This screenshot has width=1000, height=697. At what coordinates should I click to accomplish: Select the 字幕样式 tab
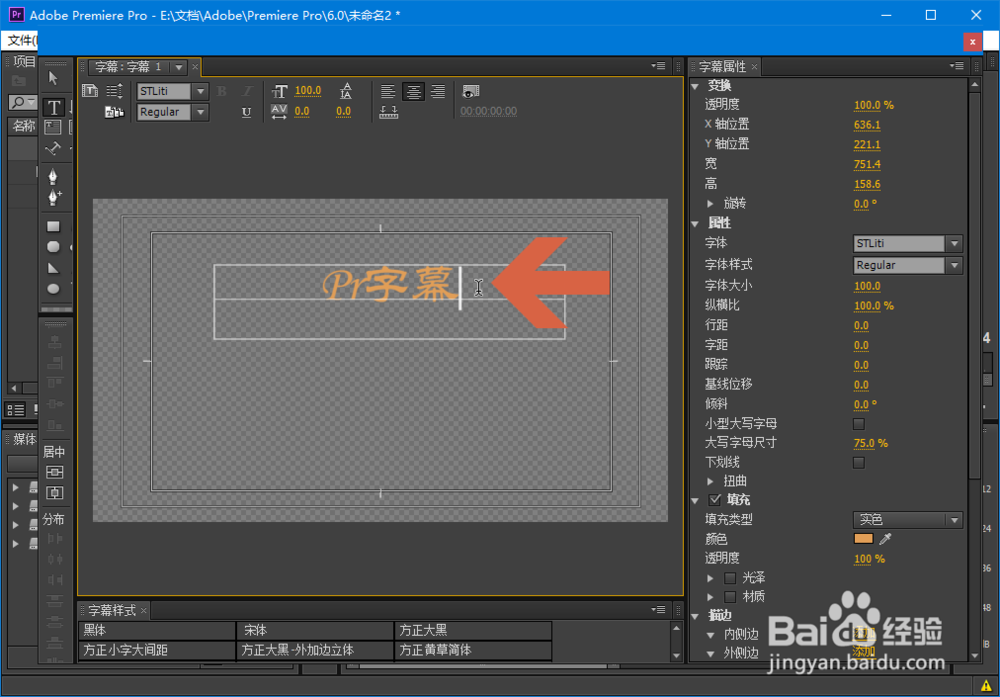pos(112,610)
